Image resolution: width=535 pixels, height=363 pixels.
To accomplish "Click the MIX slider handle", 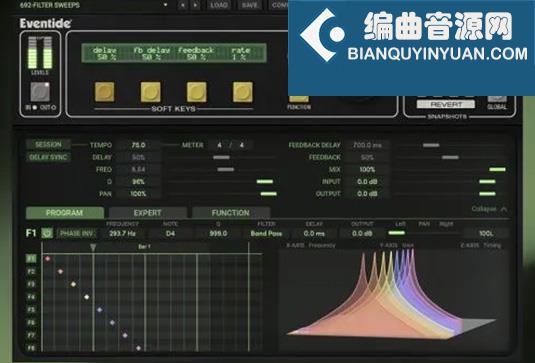I will point(497,169).
